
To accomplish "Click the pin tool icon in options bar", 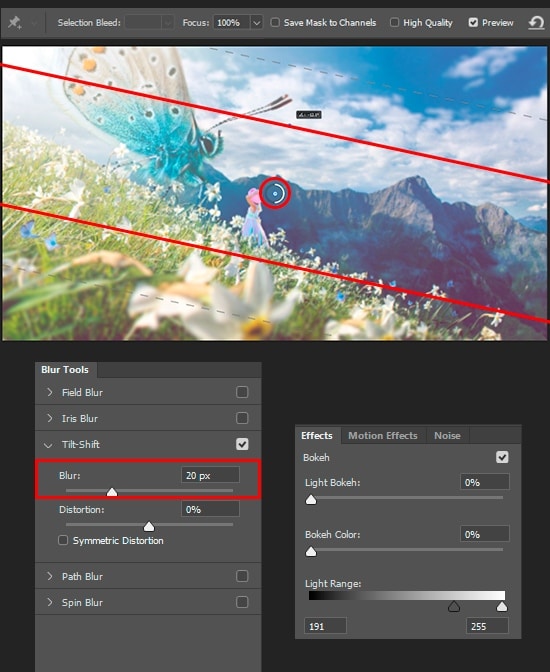I will tap(15, 22).
